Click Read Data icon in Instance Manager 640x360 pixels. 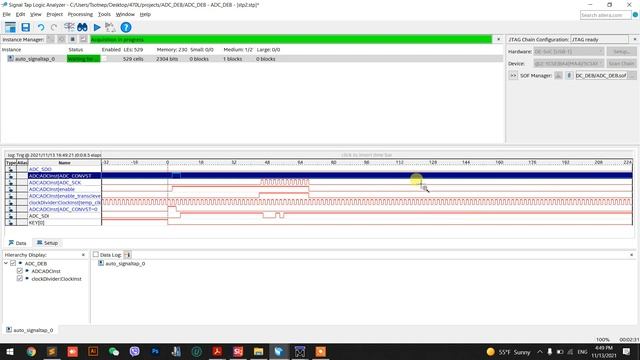pos(83,39)
